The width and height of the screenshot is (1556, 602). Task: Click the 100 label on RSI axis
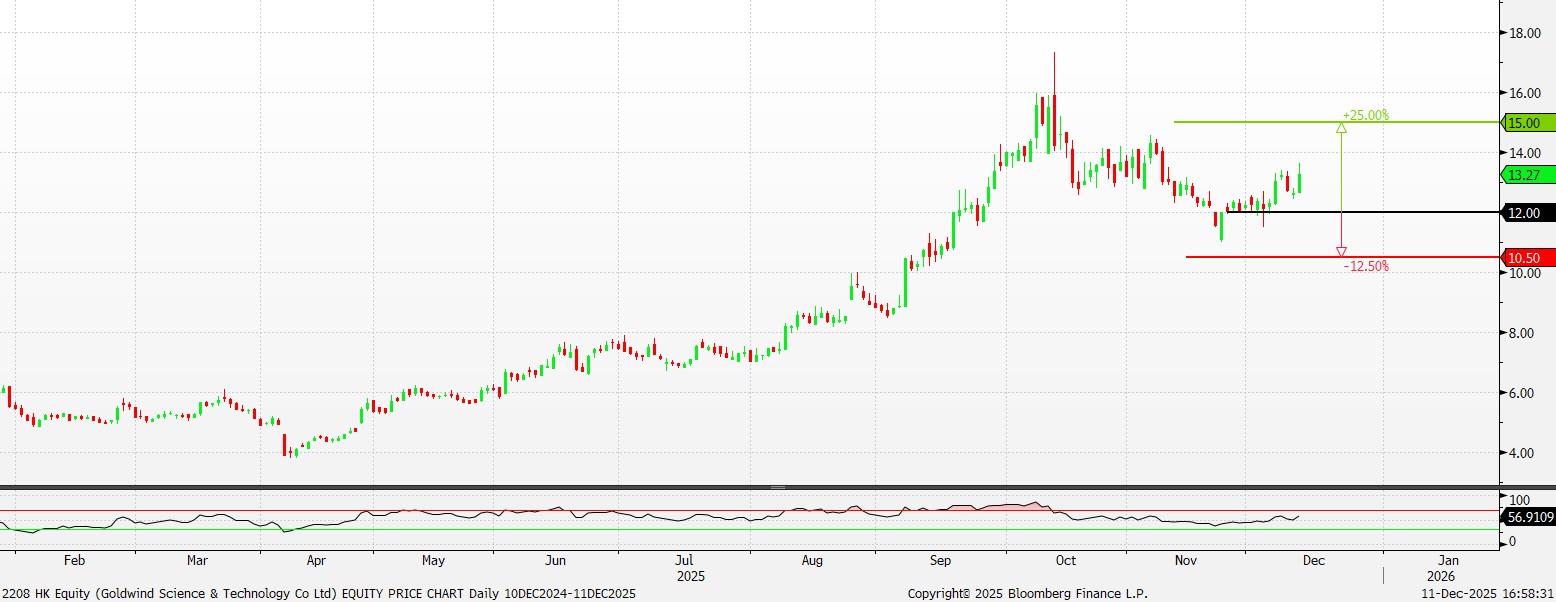(1520, 500)
